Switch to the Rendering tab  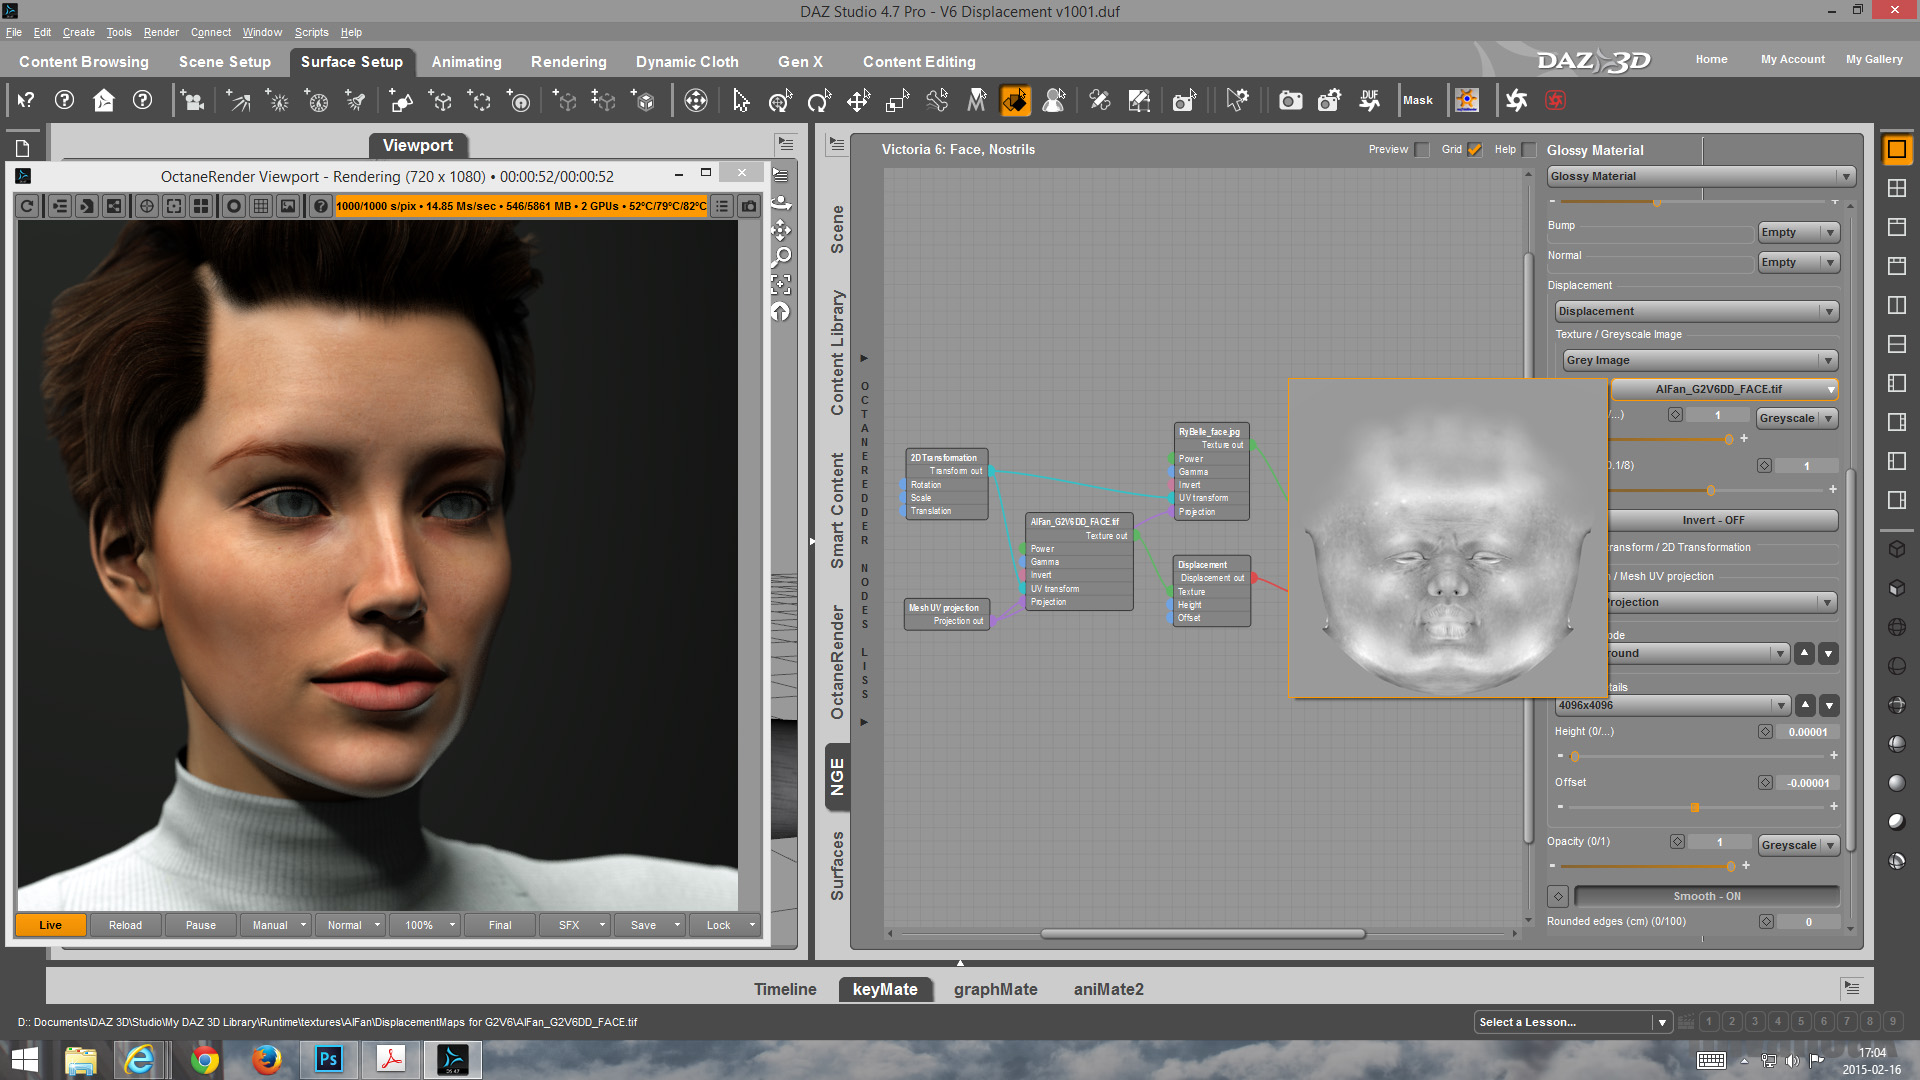(568, 62)
